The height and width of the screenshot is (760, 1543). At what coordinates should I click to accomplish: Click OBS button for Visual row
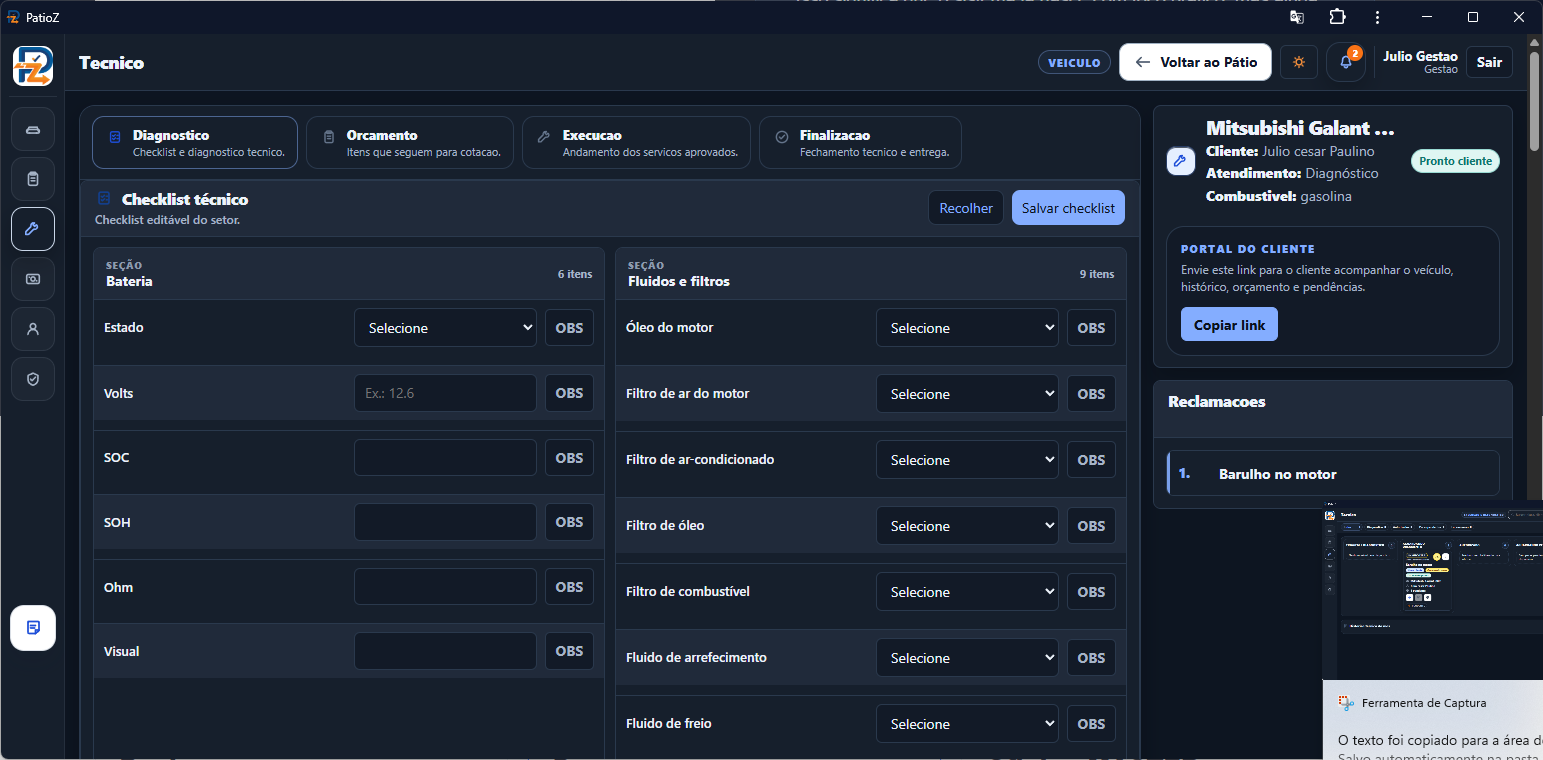coord(569,651)
